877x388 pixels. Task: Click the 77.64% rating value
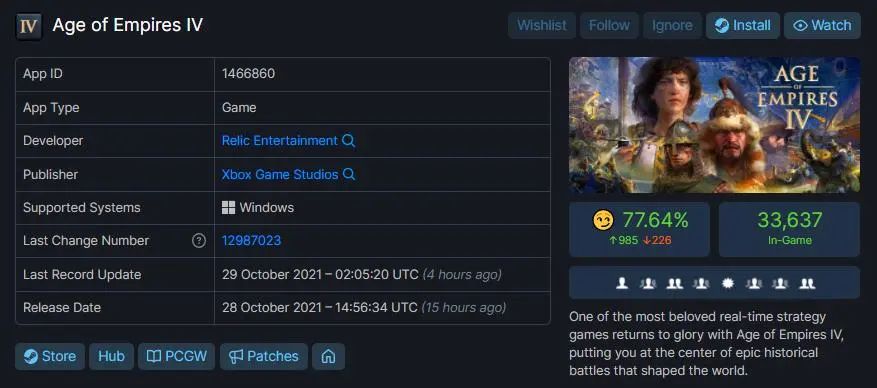click(x=655, y=221)
